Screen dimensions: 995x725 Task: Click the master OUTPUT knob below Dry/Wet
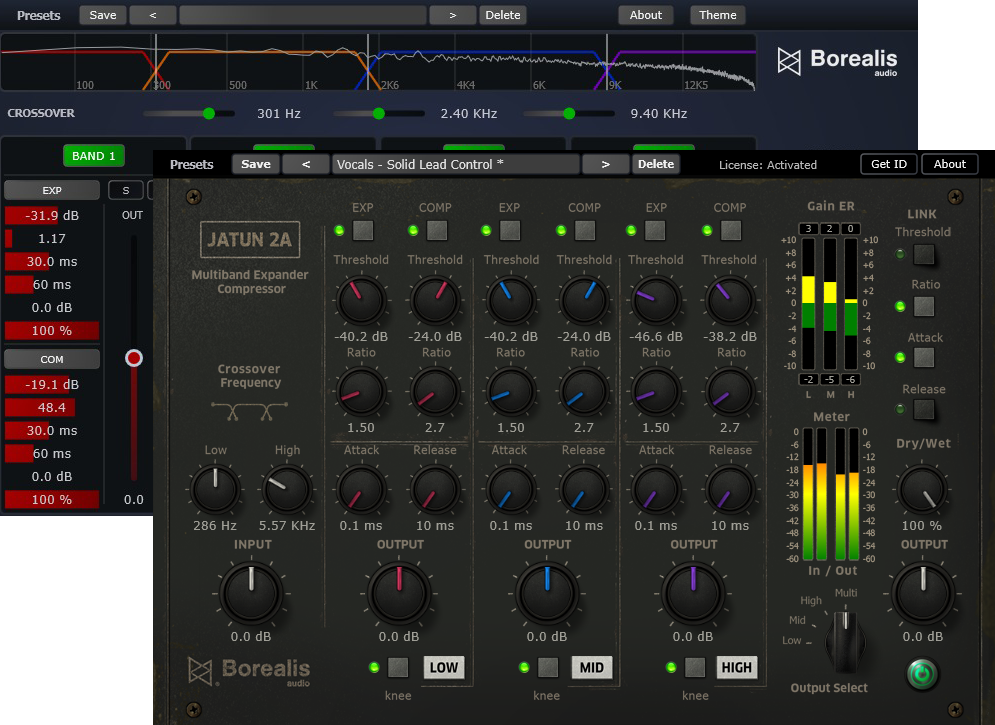(923, 593)
